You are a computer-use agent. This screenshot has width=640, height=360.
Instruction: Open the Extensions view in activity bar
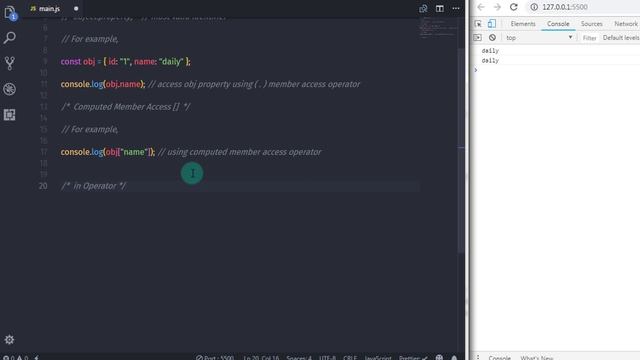(9, 115)
